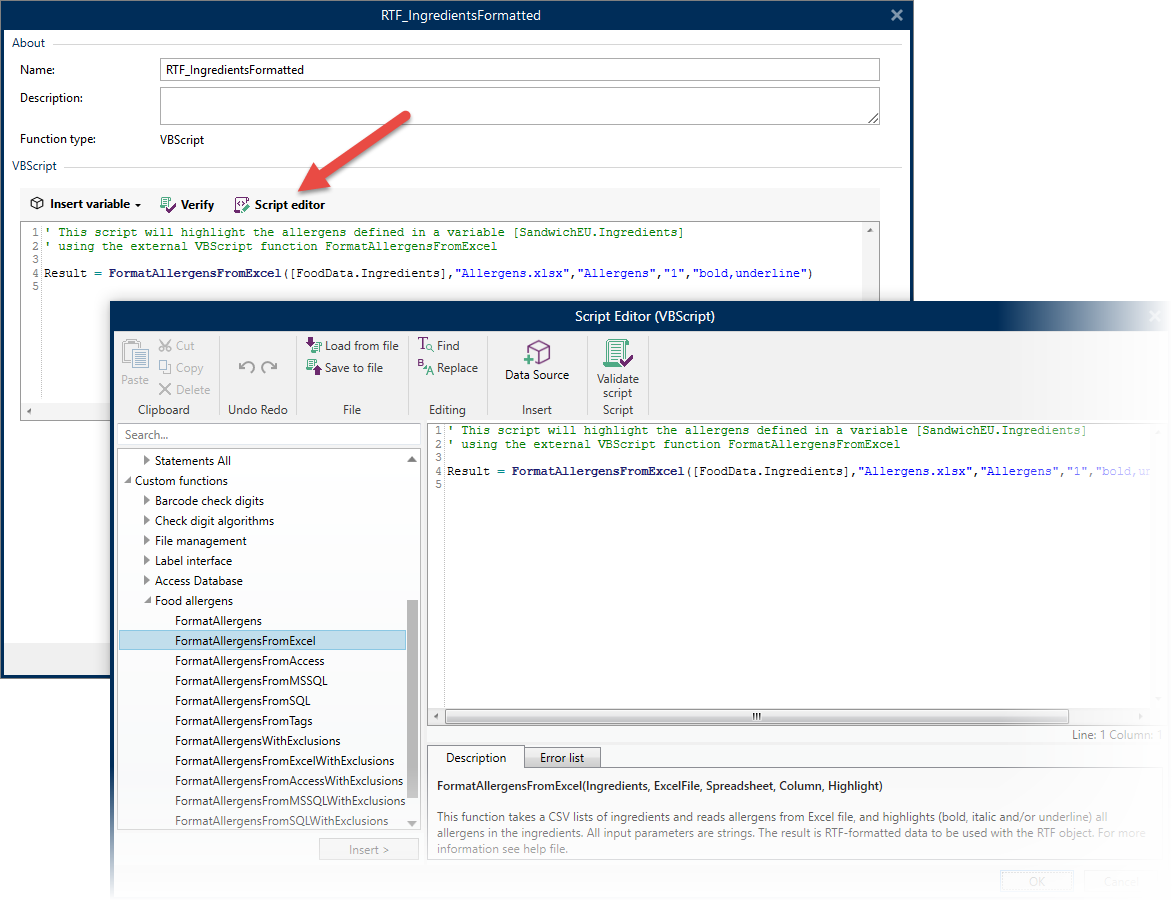Open the Script editor button
Viewport: 1172px width, 901px height.
coord(280,205)
